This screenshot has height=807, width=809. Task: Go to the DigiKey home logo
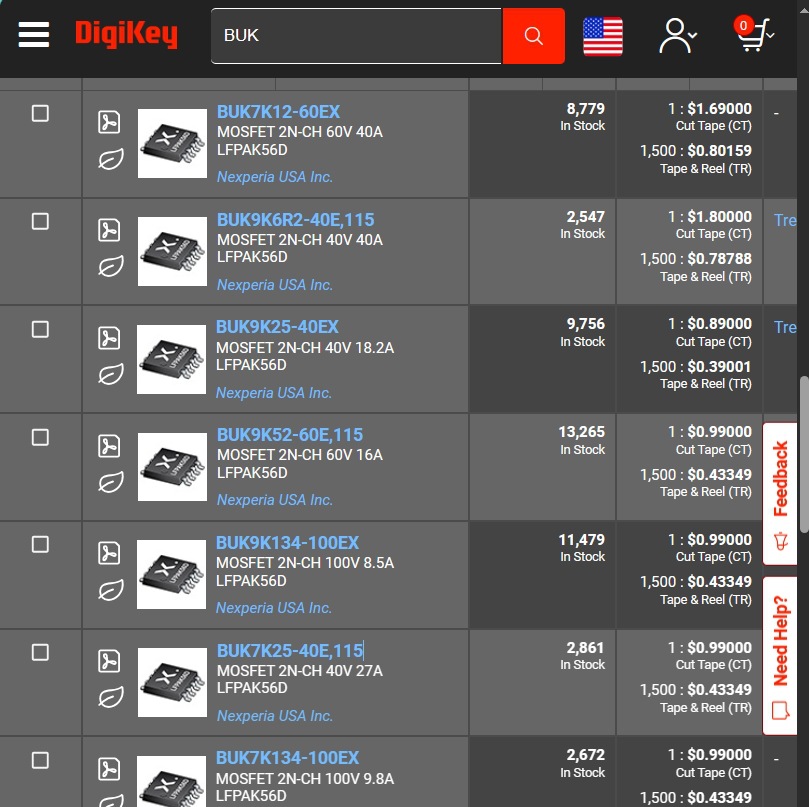(x=126, y=35)
